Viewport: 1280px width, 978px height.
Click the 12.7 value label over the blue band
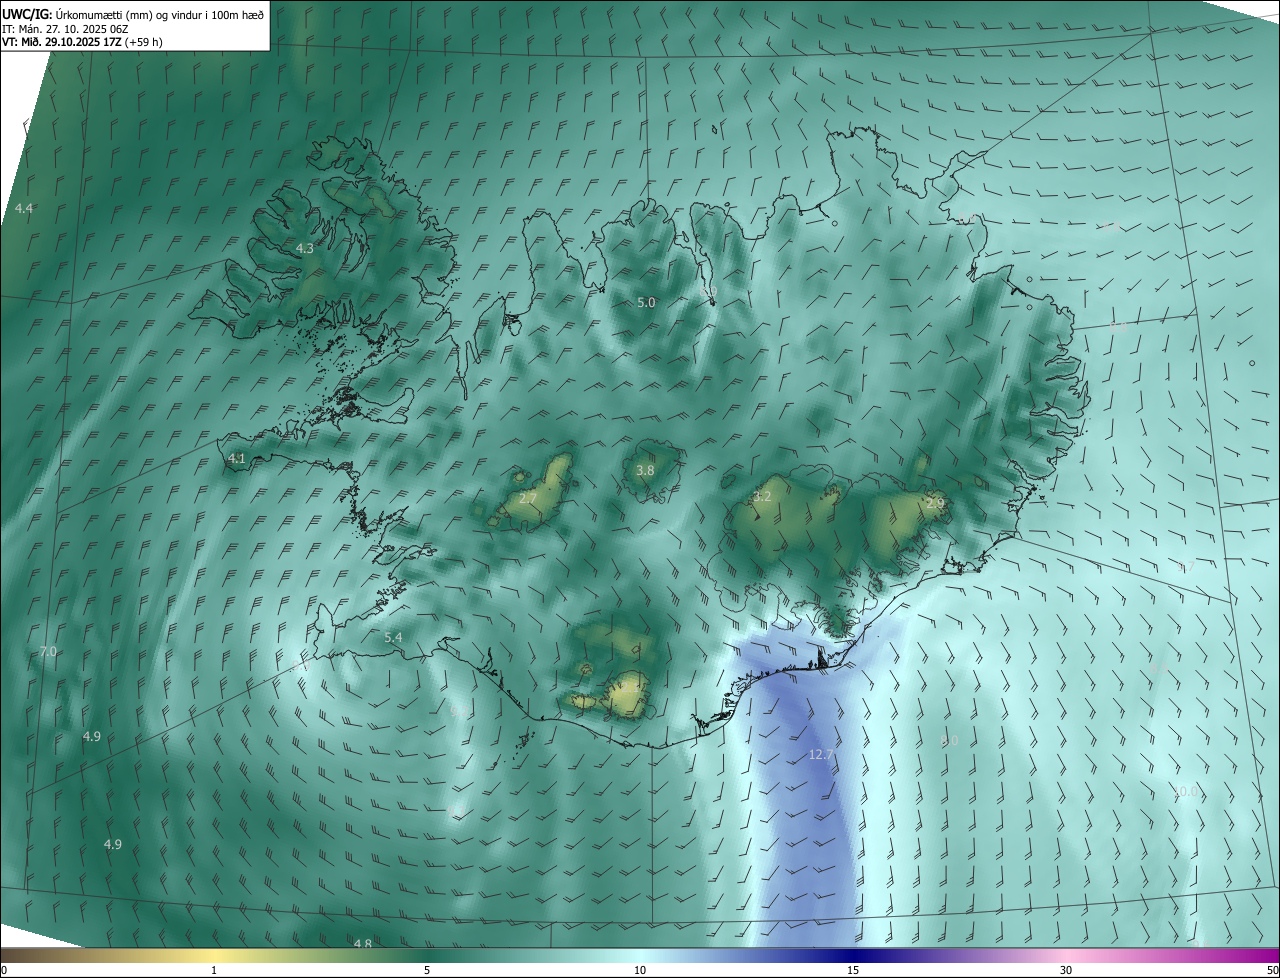pos(821,754)
